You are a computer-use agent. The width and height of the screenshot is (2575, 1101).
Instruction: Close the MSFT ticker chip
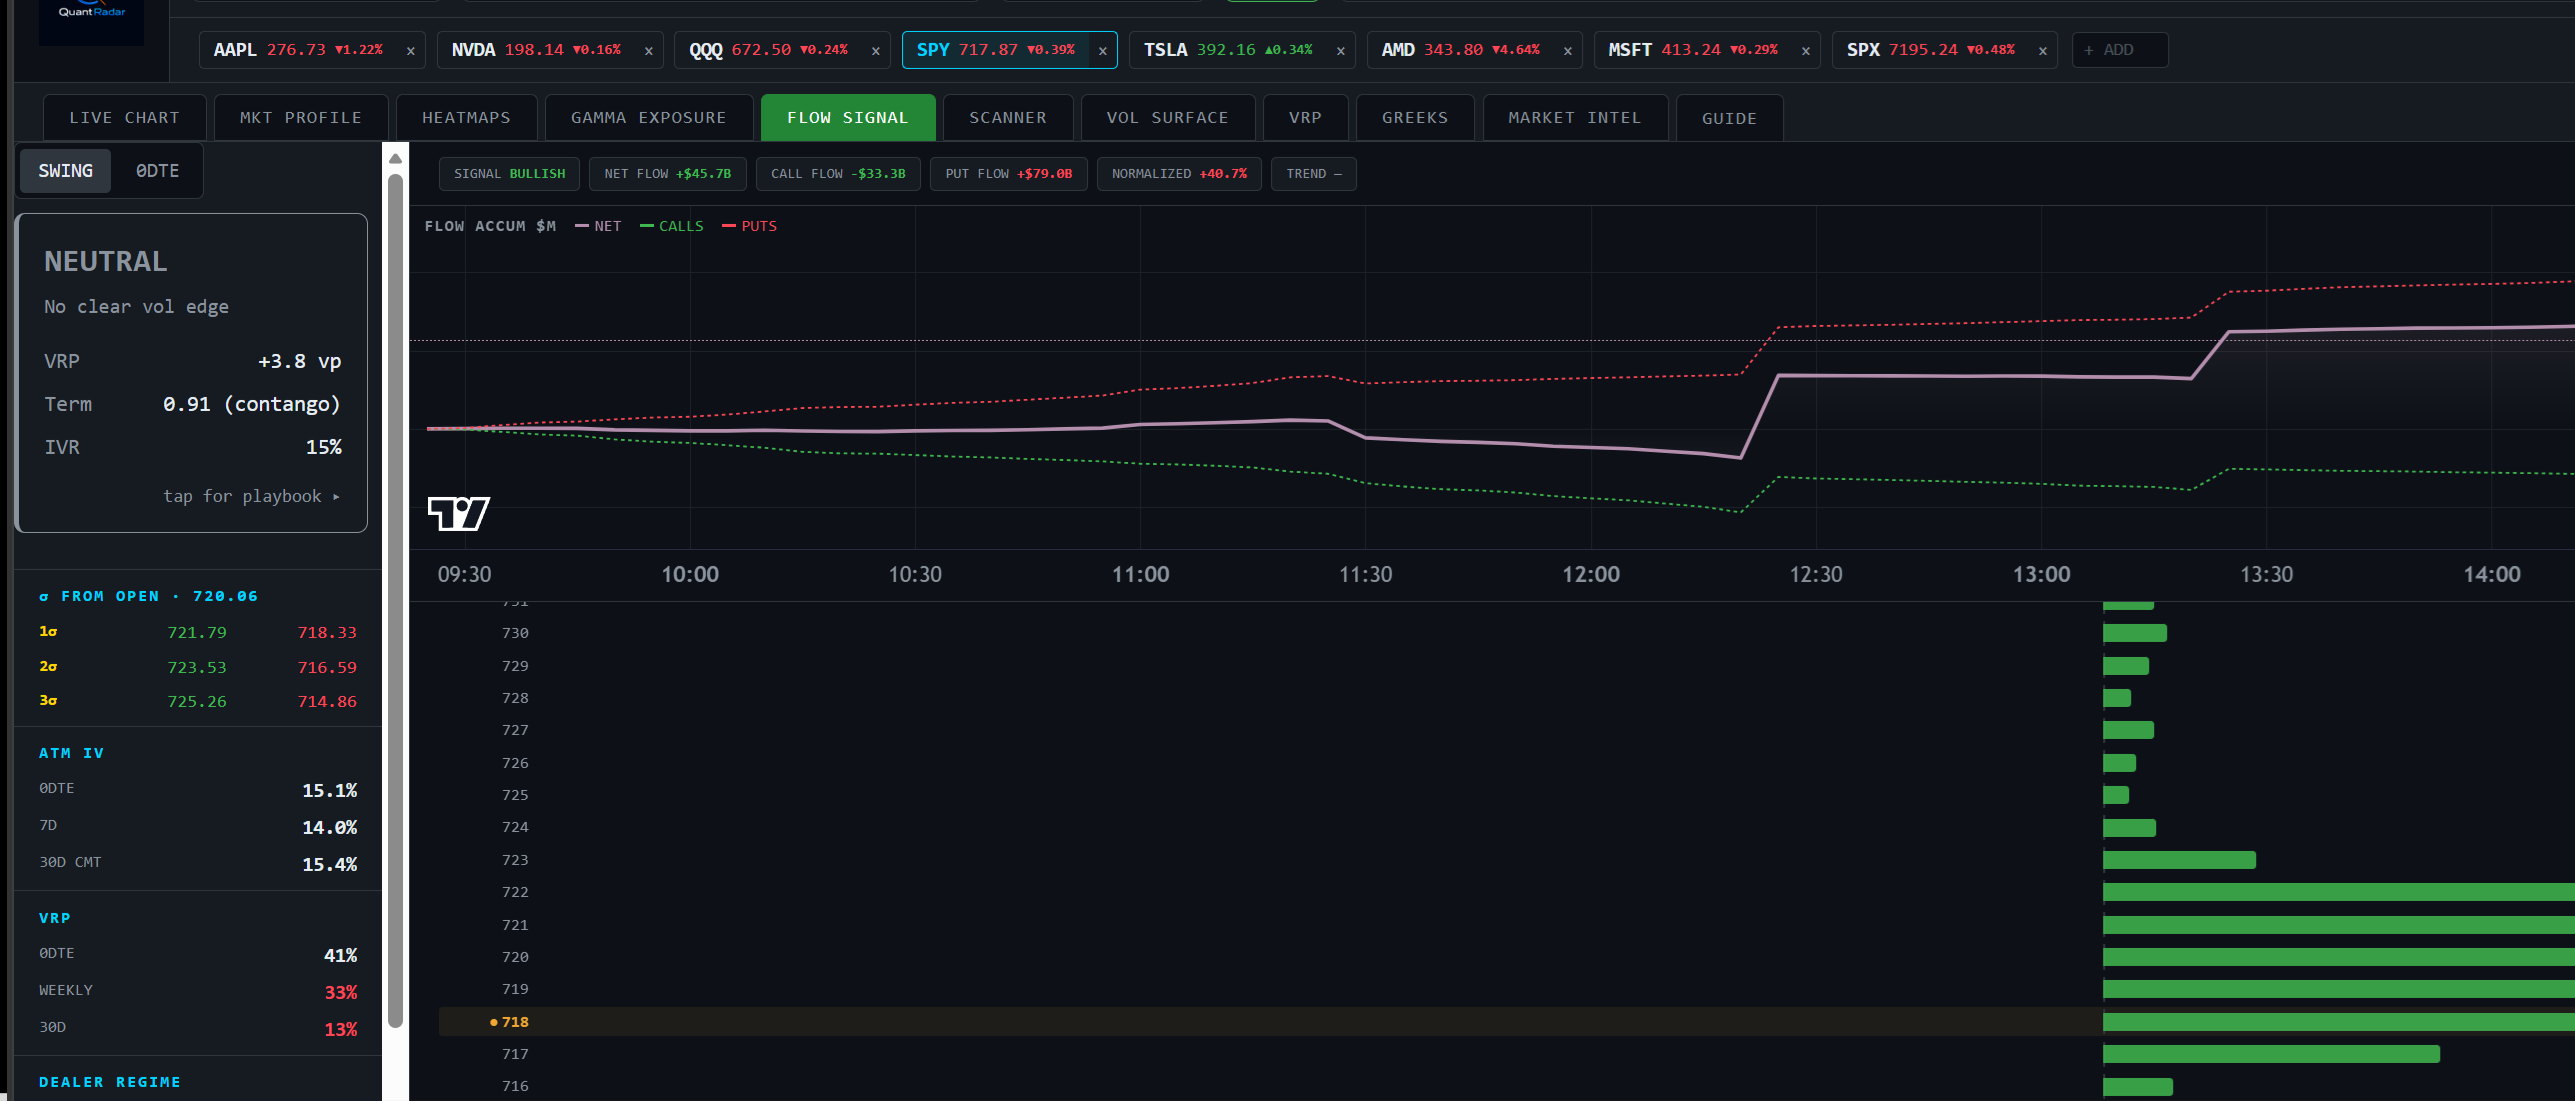click(x=1805, y=51)
